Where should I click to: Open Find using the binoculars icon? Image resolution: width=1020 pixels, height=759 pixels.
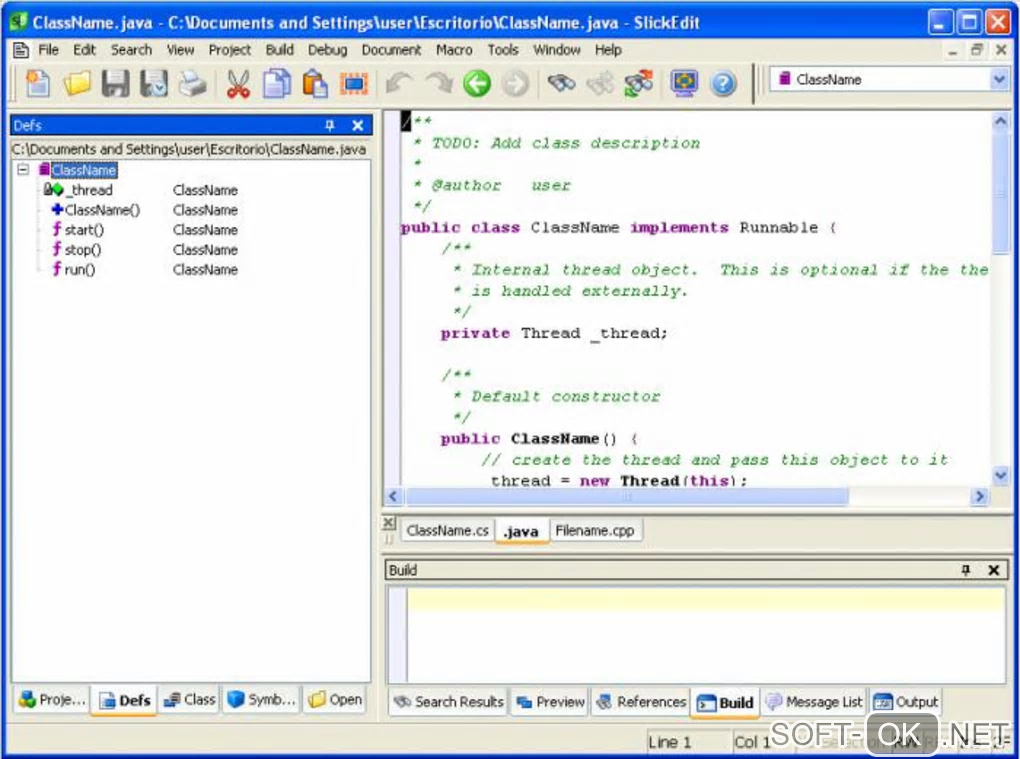coord(562,84)
